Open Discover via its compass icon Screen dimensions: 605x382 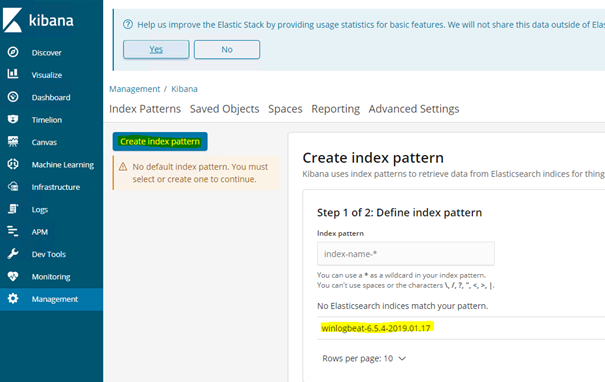pyautogui.click(x=13, y=52)
